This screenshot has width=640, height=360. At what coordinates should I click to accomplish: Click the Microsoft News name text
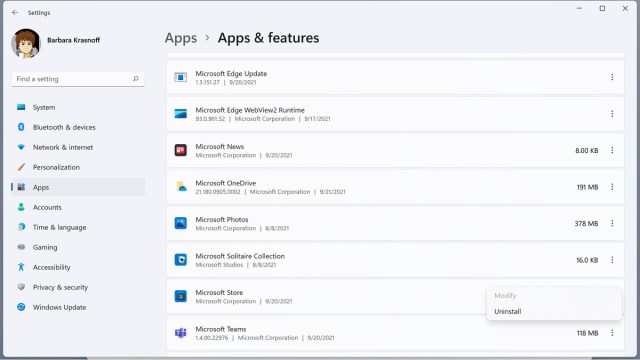click(x=220, y=147)
